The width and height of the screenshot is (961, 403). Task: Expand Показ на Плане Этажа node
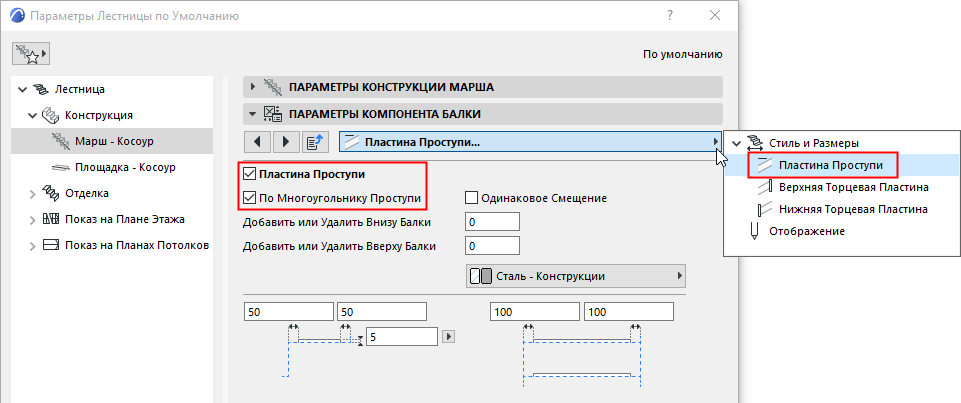click(x=32, y=219)
